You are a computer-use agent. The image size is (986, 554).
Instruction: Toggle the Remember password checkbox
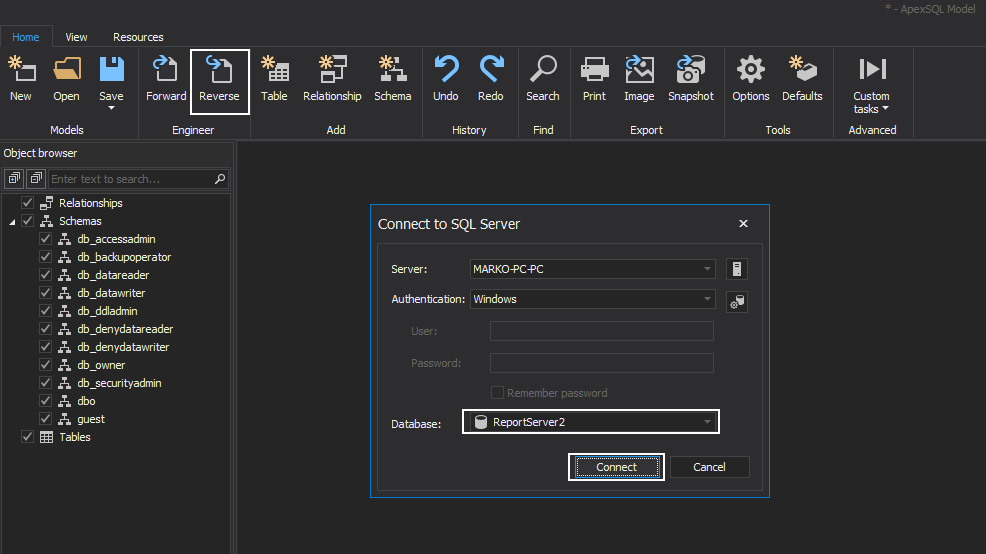click(x=497, y=393)
